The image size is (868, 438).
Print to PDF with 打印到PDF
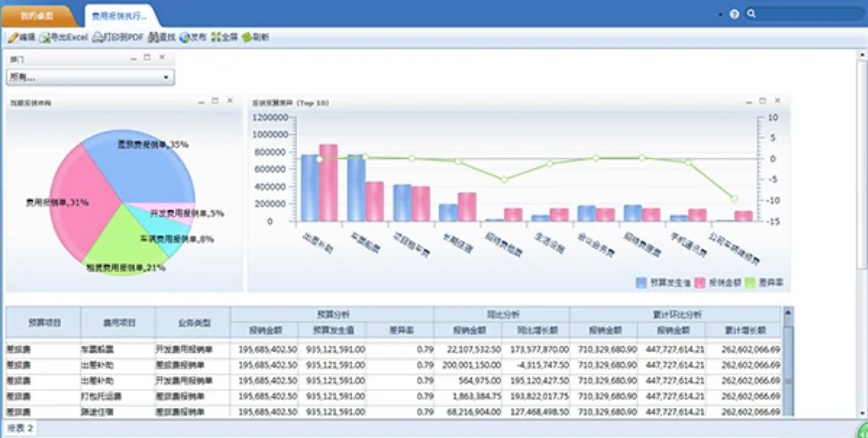pos(118,37)
